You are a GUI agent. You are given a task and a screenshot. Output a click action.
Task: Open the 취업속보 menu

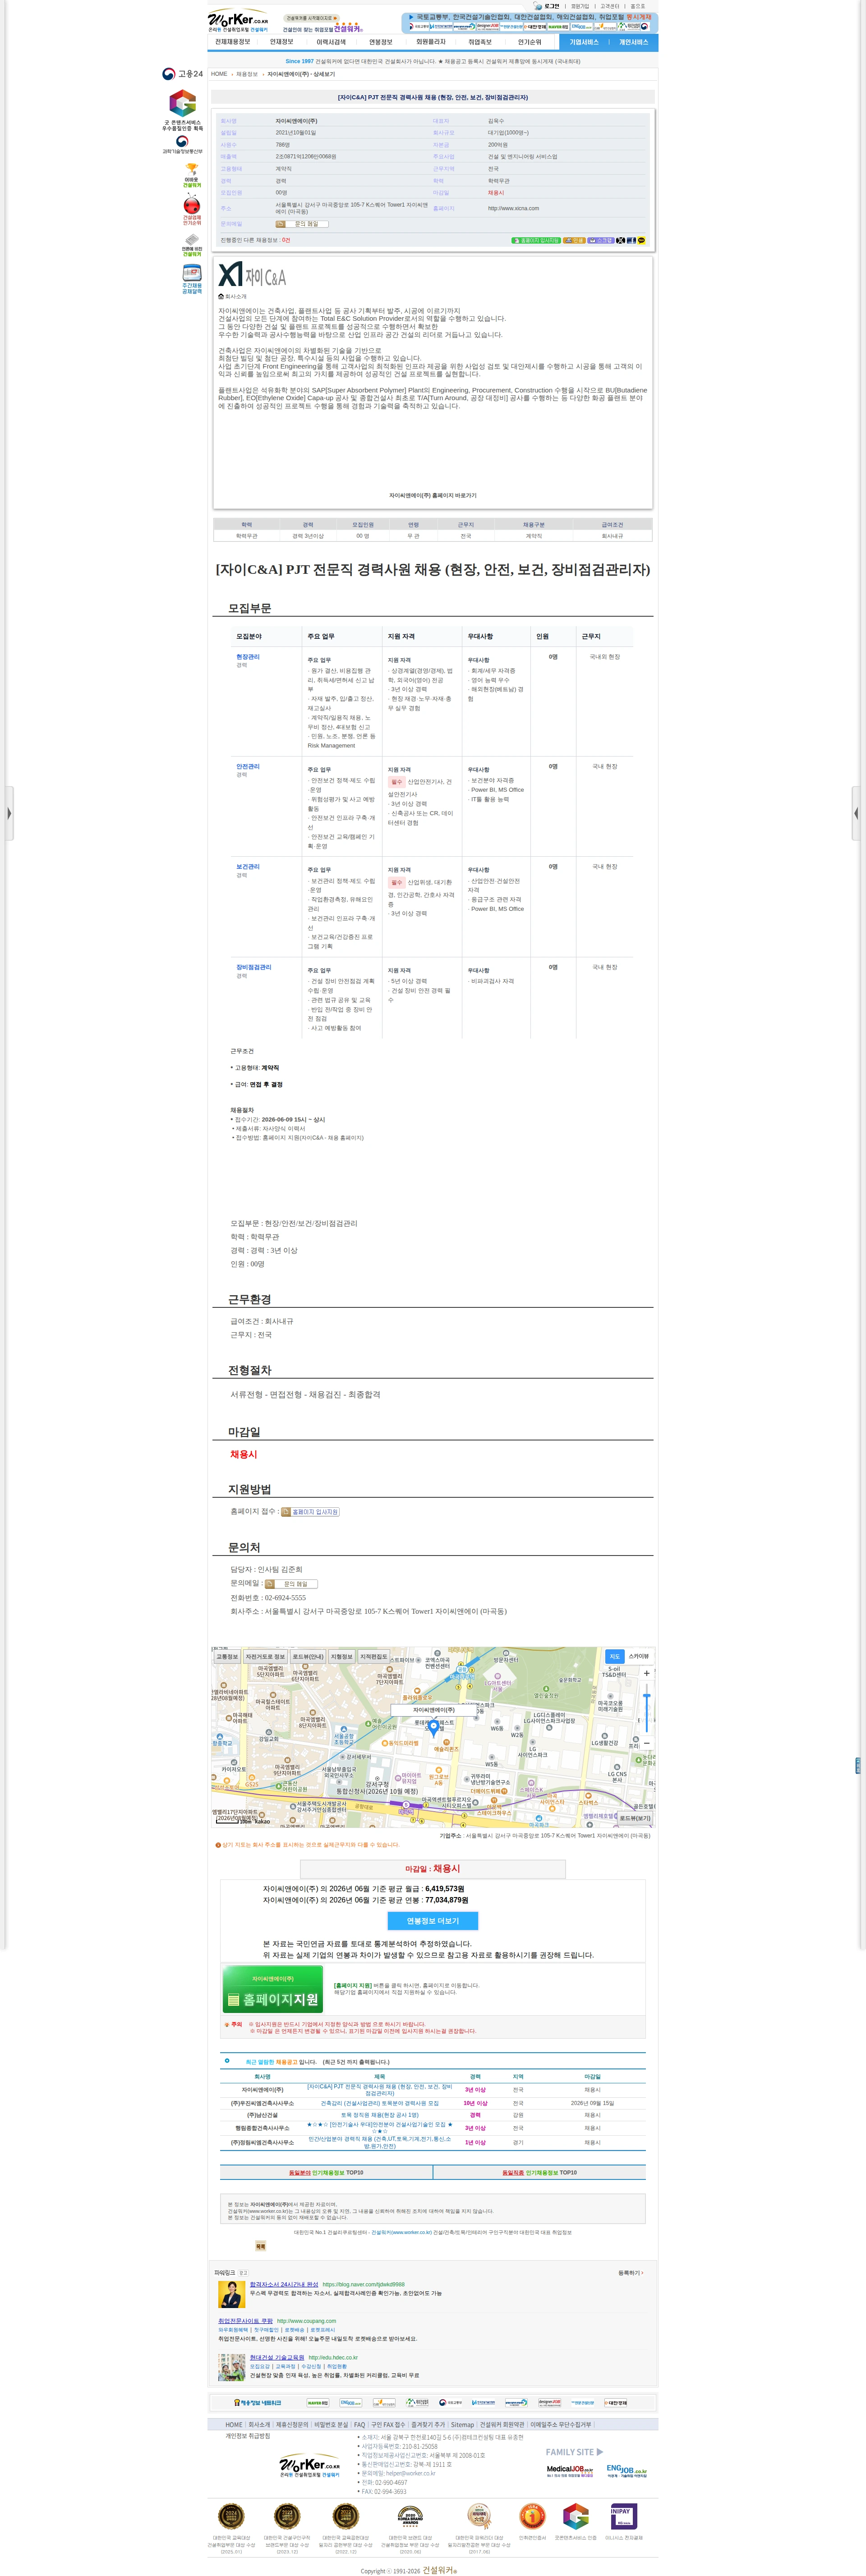coord(480,42)
